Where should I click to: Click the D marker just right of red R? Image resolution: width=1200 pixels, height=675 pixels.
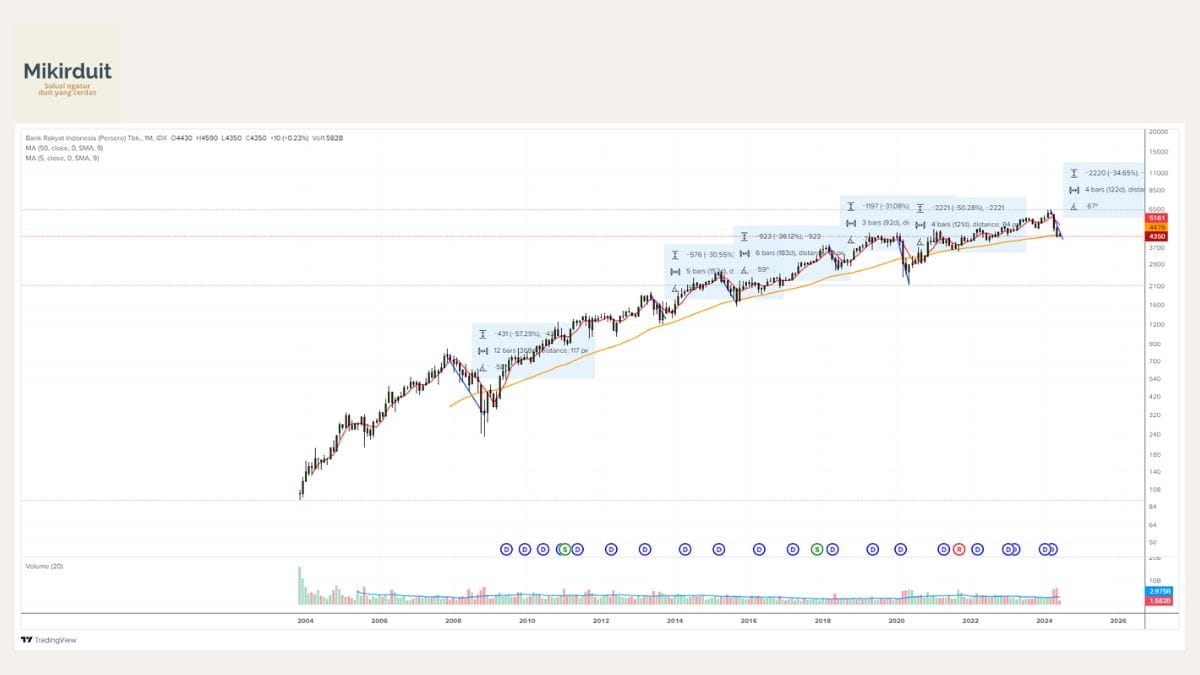click(977, 549)
